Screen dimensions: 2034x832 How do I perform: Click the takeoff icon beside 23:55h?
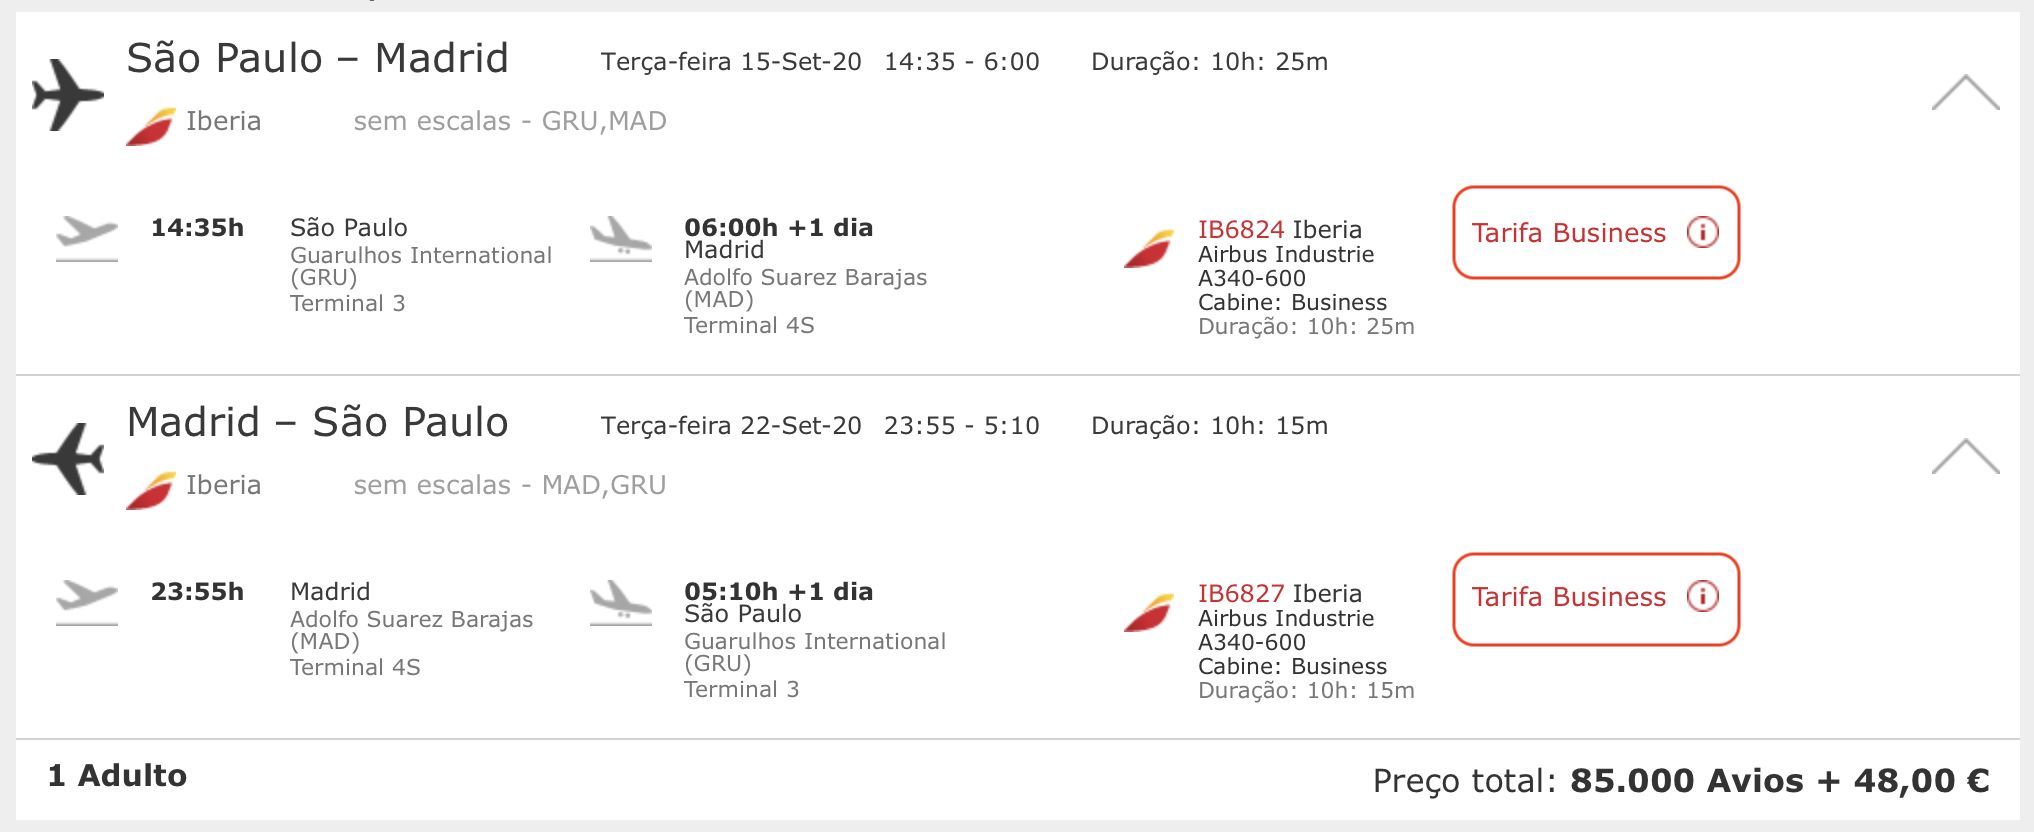pos(87,603)
